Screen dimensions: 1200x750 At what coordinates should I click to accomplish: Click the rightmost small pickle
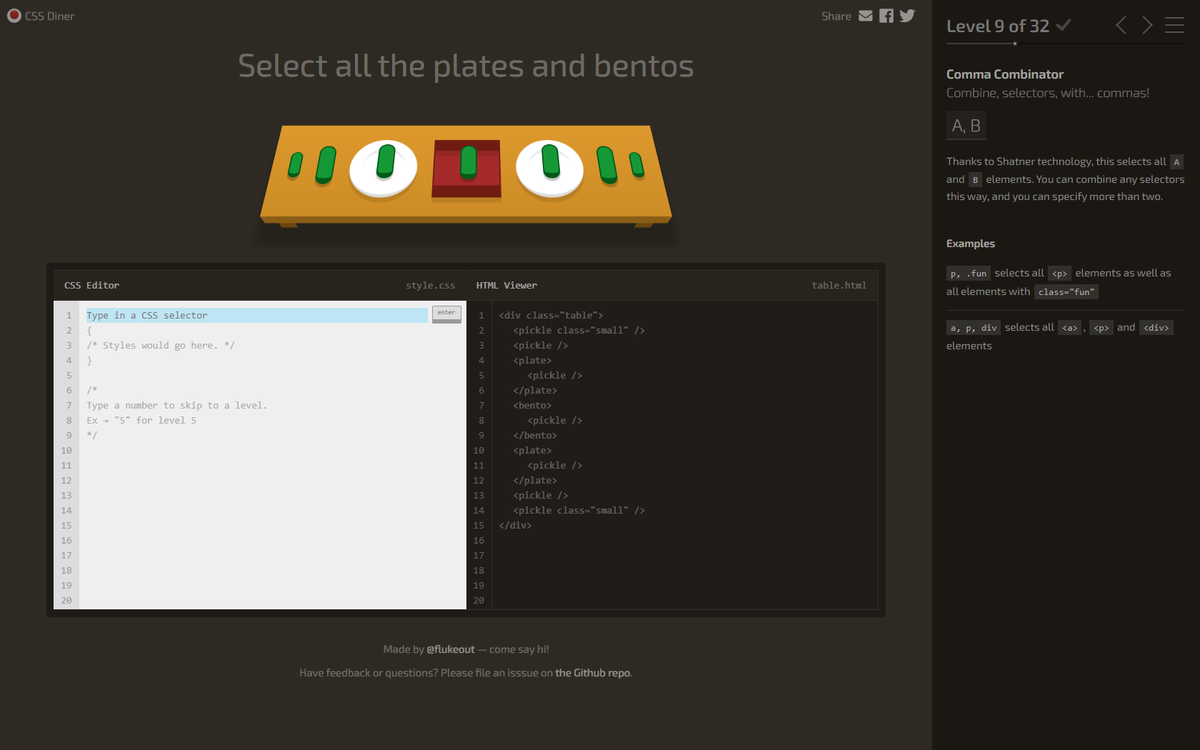click(636, 165)
